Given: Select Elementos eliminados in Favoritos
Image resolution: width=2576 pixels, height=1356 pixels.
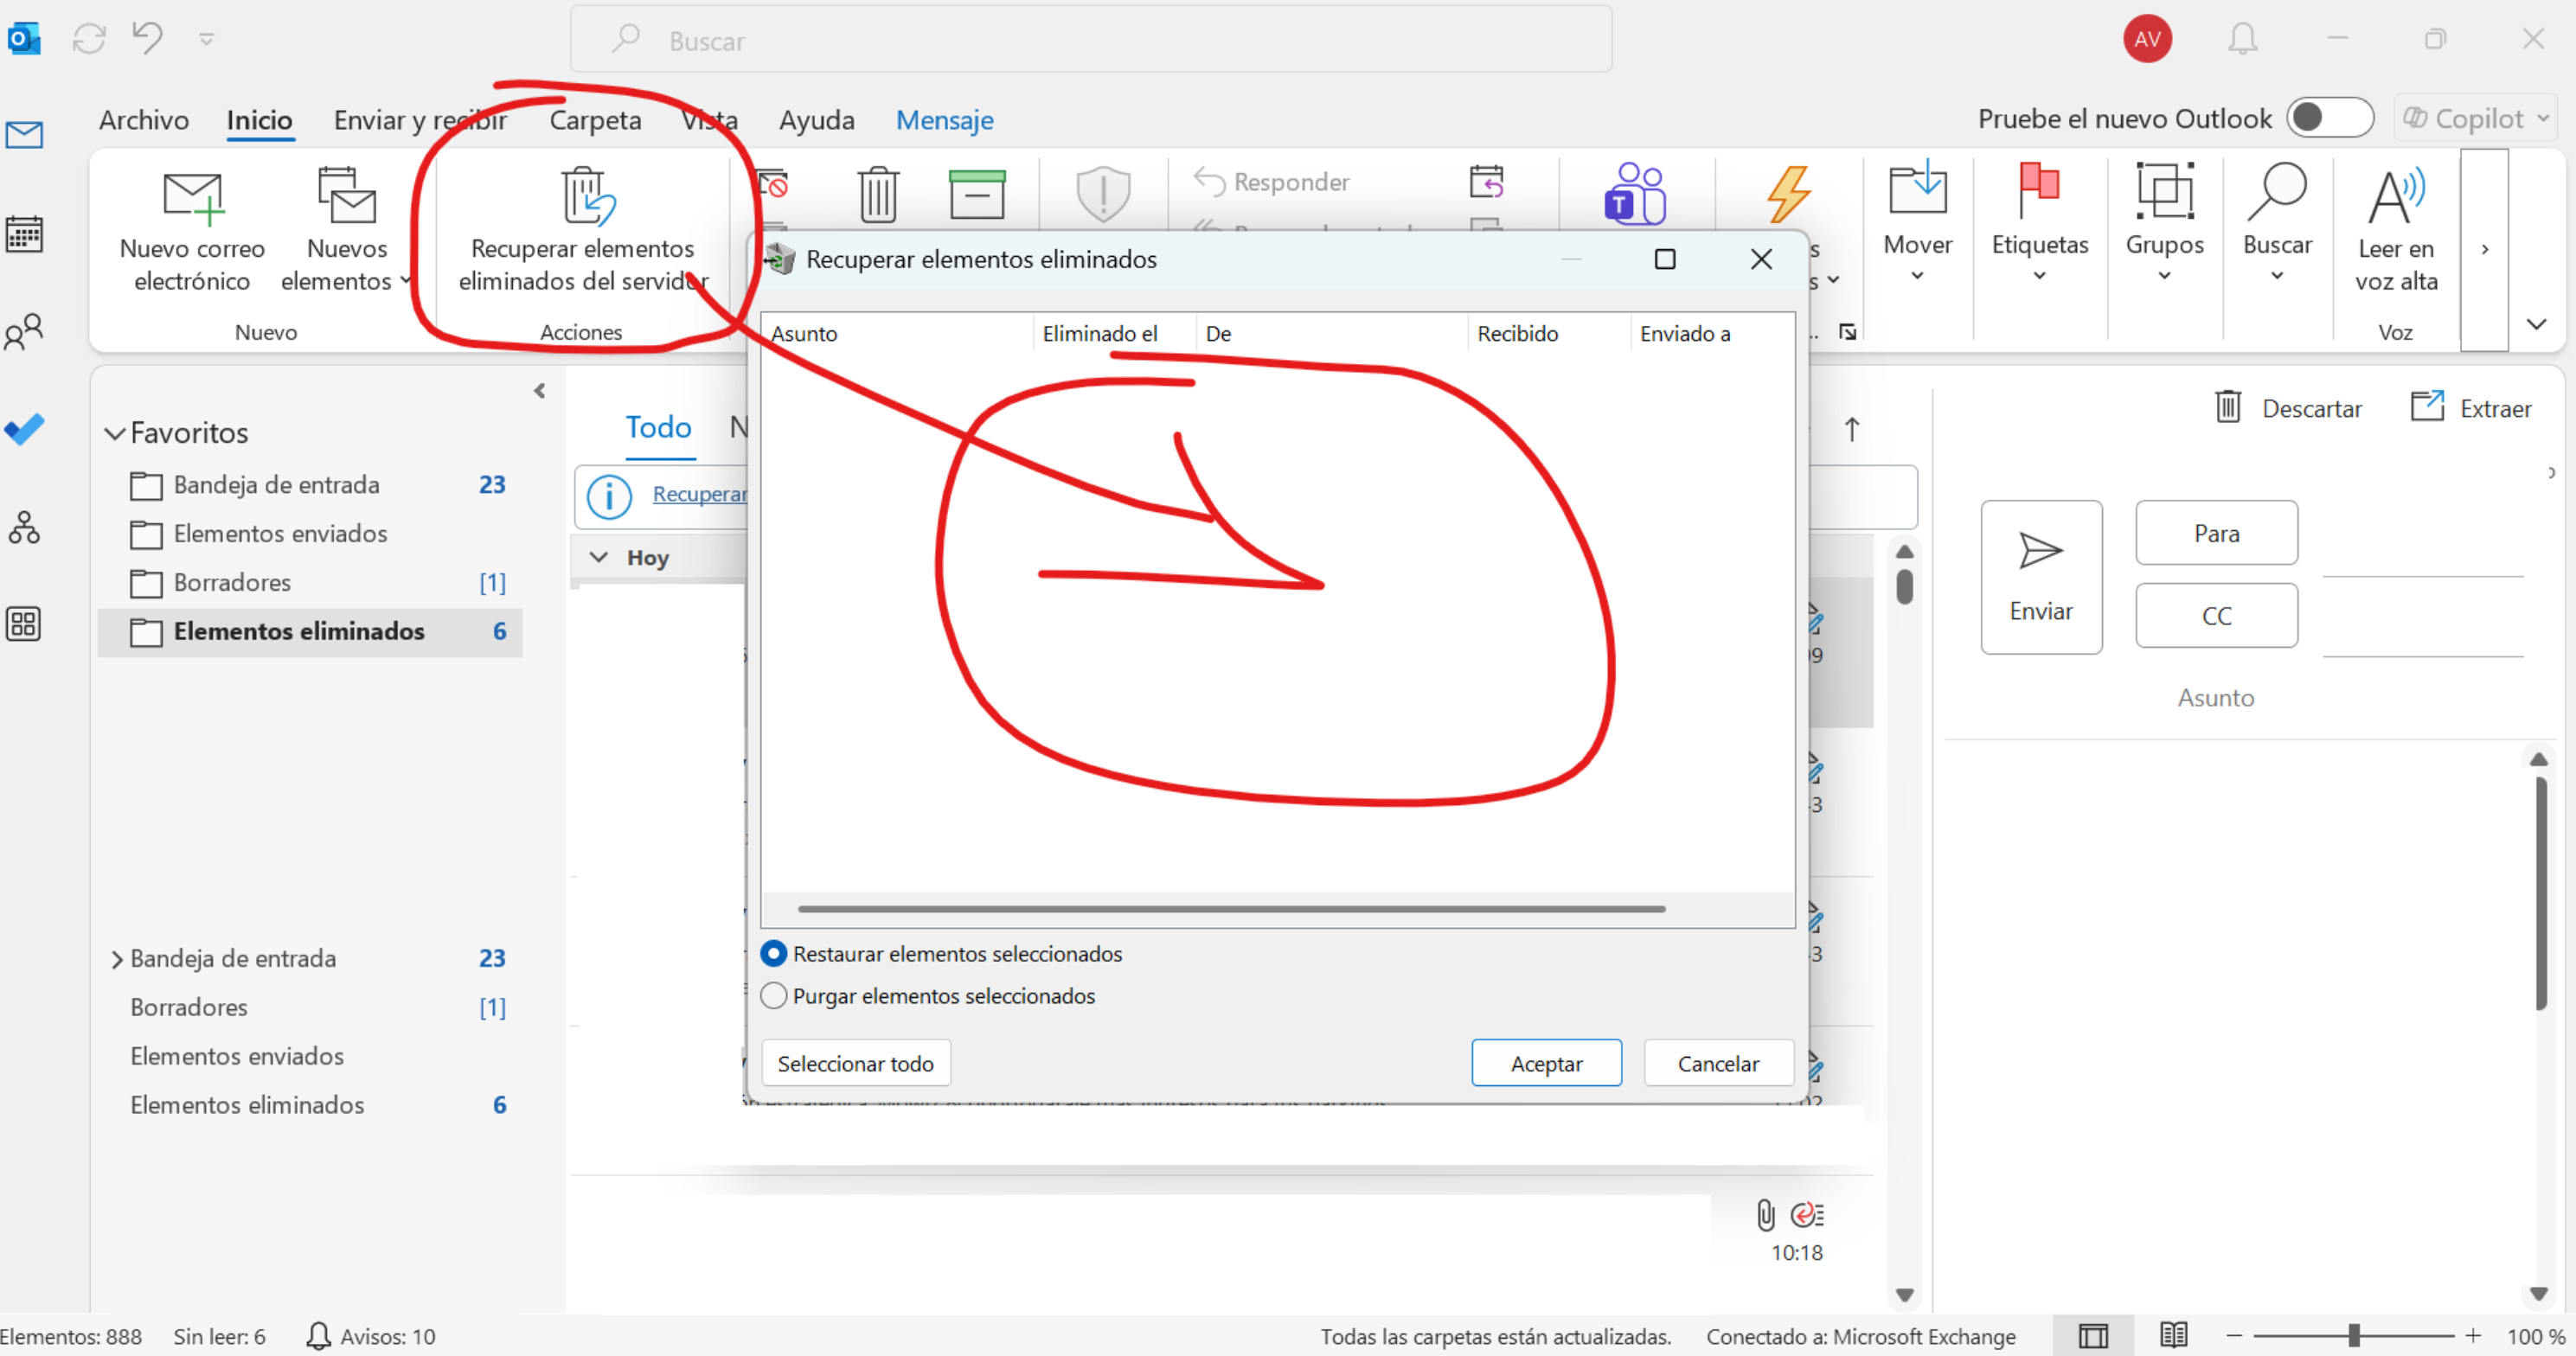Looking at the screenshot, I should (x=310, y=631).
